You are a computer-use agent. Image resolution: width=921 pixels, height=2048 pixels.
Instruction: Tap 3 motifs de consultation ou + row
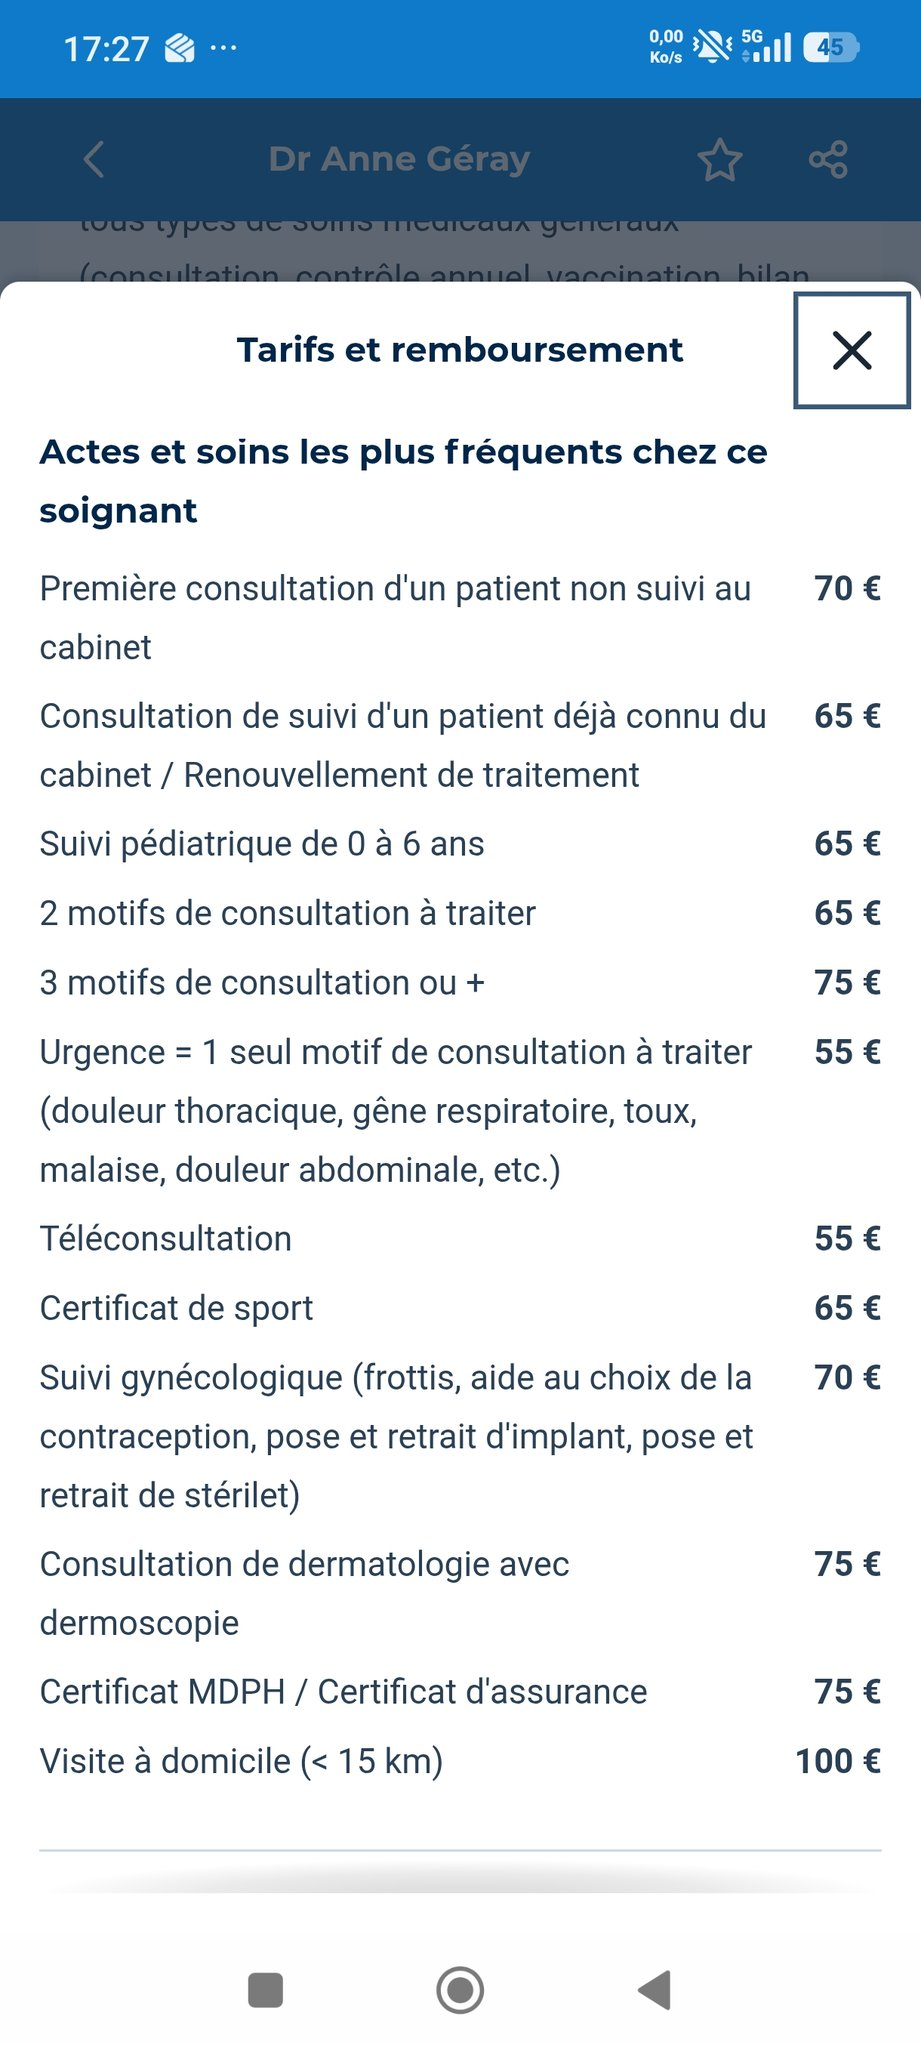pyautogui.click(x=460, y=982)
